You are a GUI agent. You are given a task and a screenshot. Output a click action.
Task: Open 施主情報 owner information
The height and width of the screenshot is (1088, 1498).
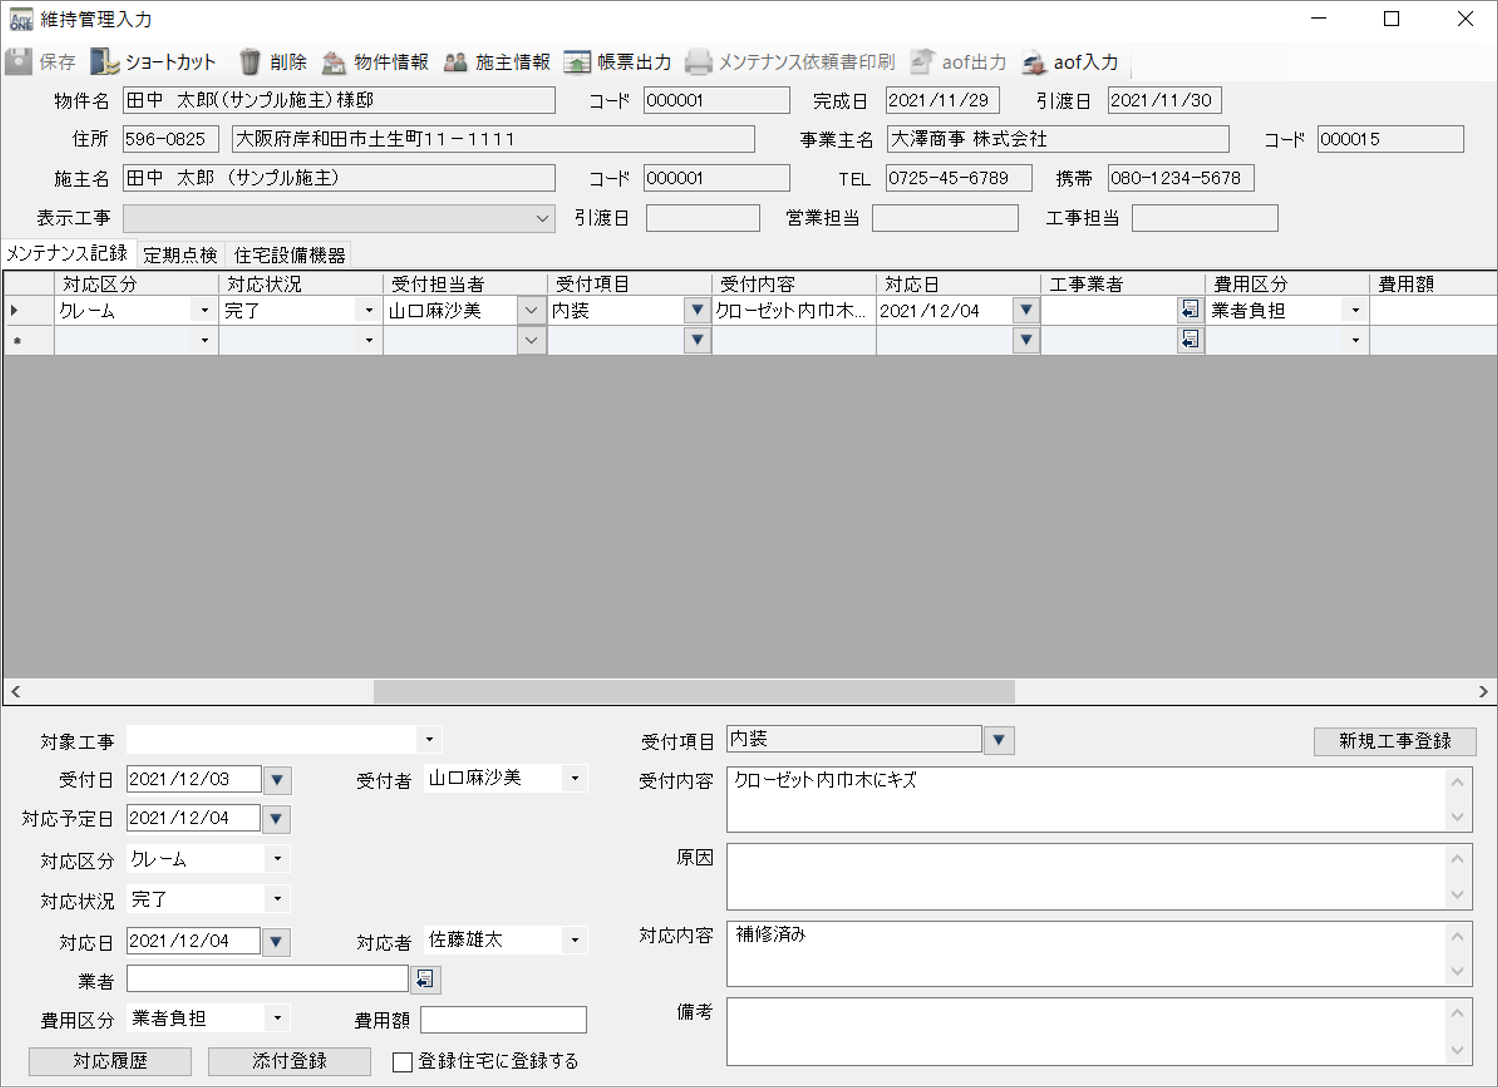pyautogui.click(x=456, y=62)
